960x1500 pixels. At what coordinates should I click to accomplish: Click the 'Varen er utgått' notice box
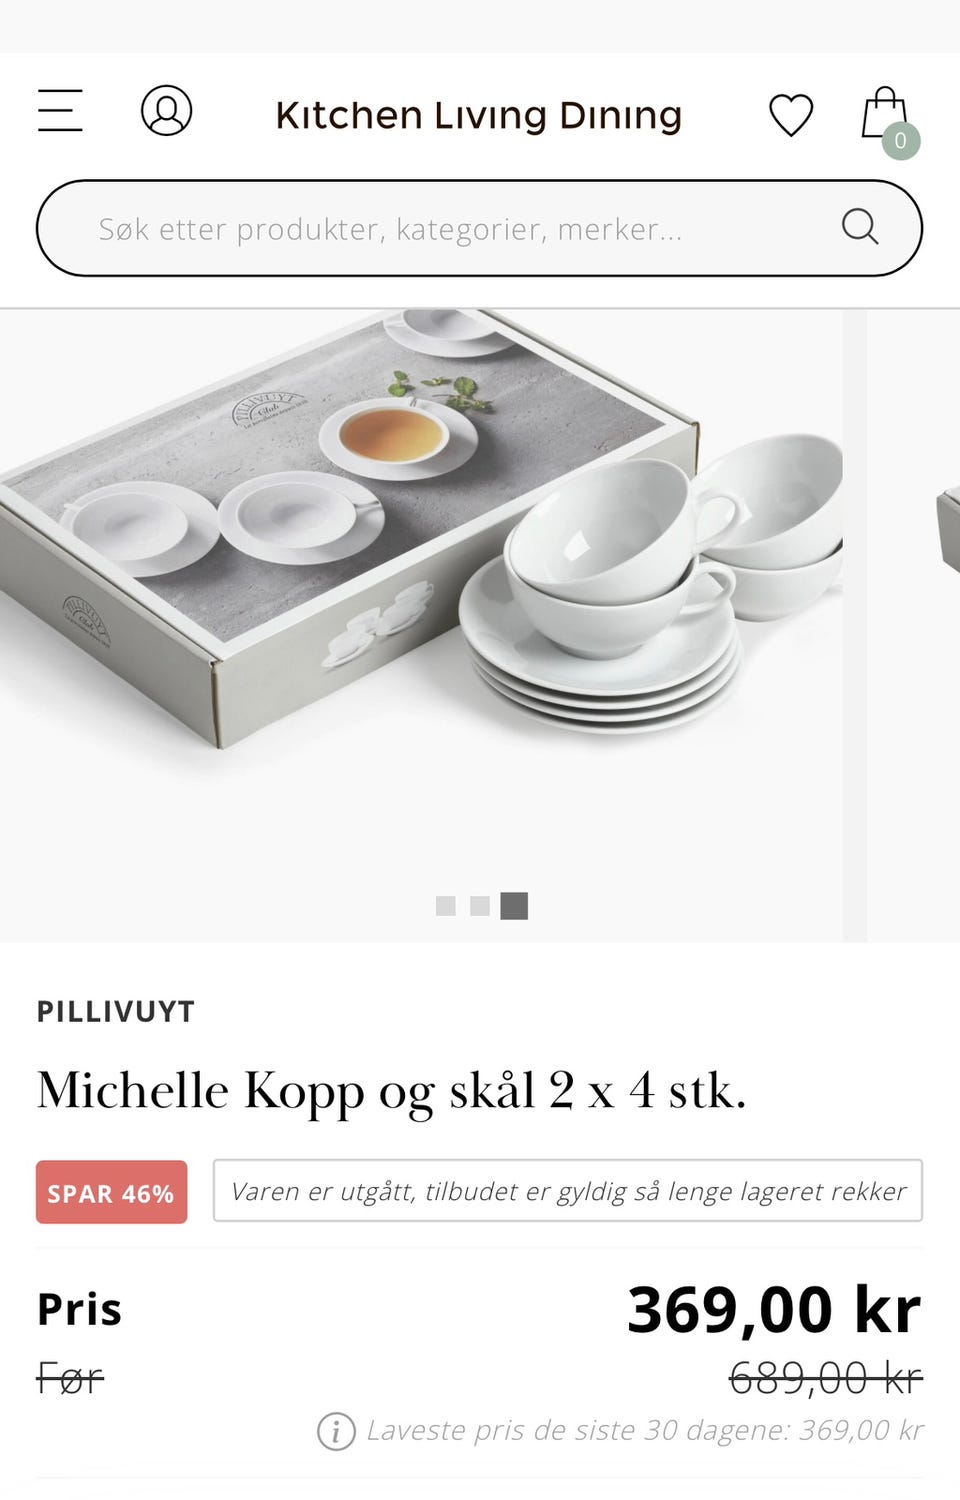[x=568, y=1190]
